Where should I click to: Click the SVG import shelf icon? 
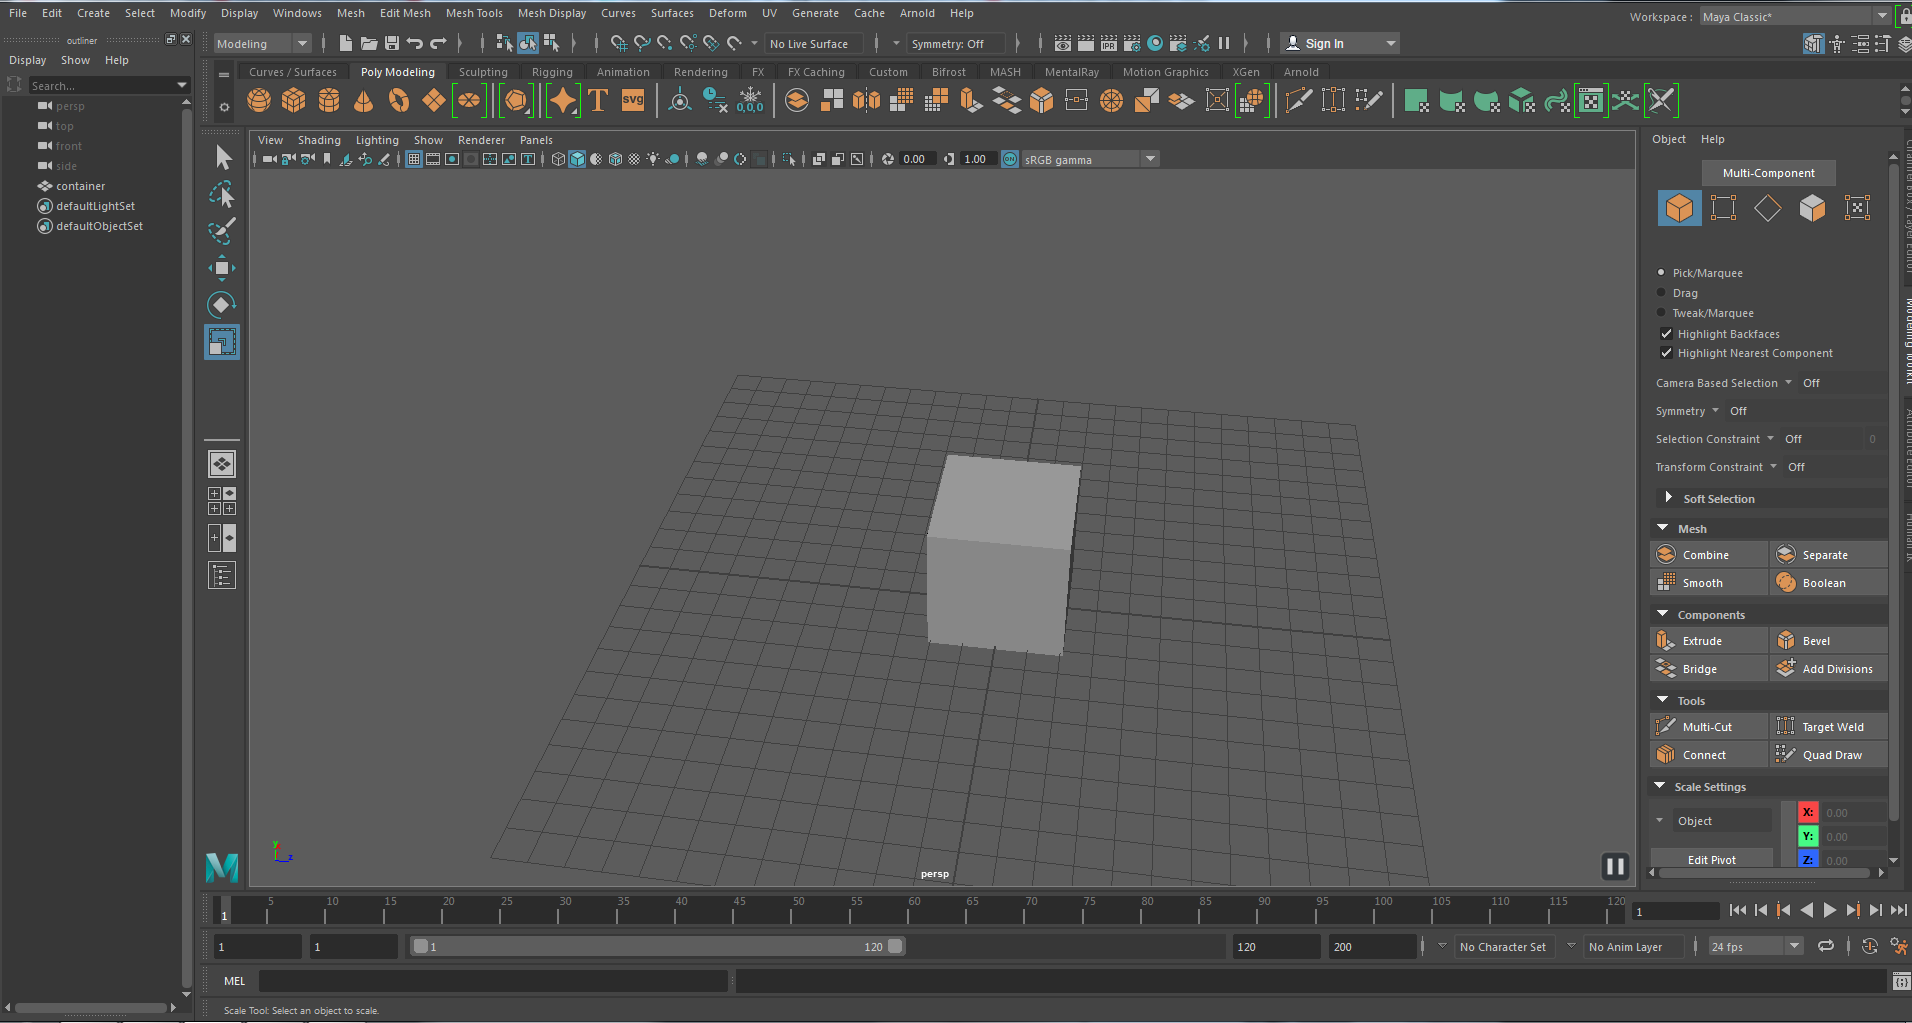coord(633,100)
